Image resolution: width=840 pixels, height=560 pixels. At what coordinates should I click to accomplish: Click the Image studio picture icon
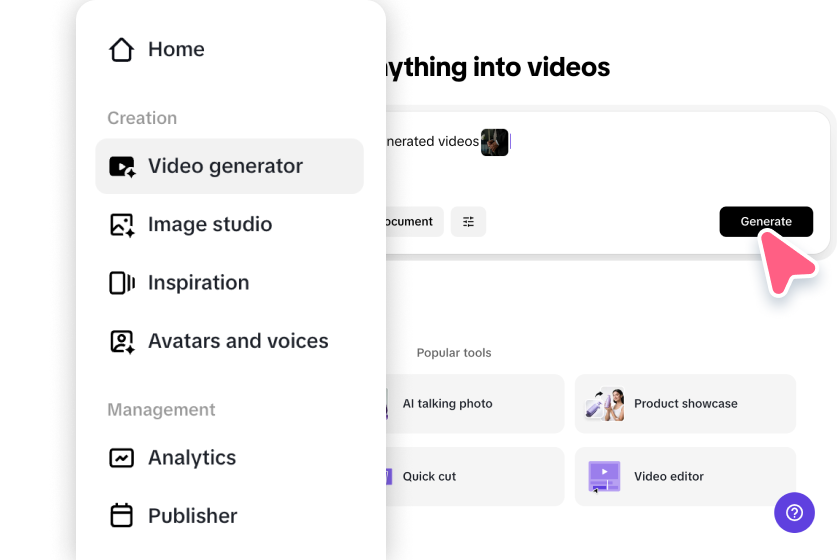point(122,225)
